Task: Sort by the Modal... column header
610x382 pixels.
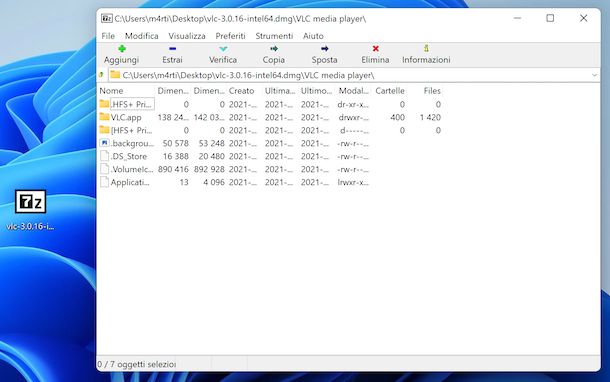Action: pyautogui.click(x=353, y=91)
